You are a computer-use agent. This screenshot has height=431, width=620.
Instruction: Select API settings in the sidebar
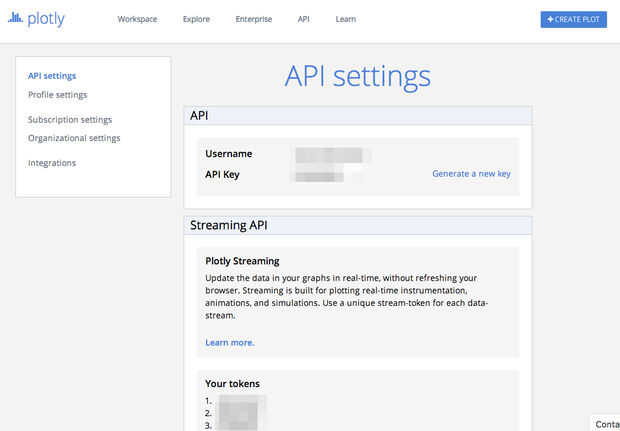point(52,76)
